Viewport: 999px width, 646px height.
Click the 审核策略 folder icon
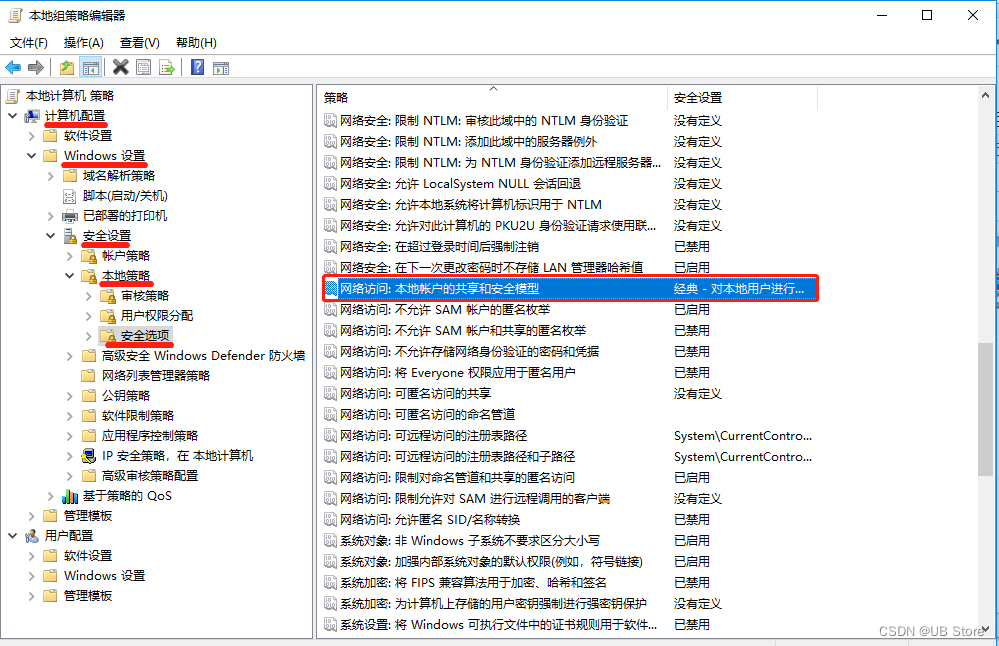(x=108, y=296)
